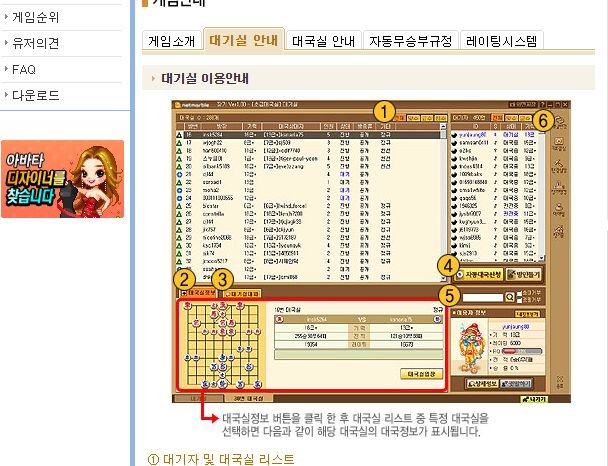Image resolution: width=608 pixels, height=466 pixels.
Task: Select user samsan0411 in the user list
Action: [x=494, y=143]
